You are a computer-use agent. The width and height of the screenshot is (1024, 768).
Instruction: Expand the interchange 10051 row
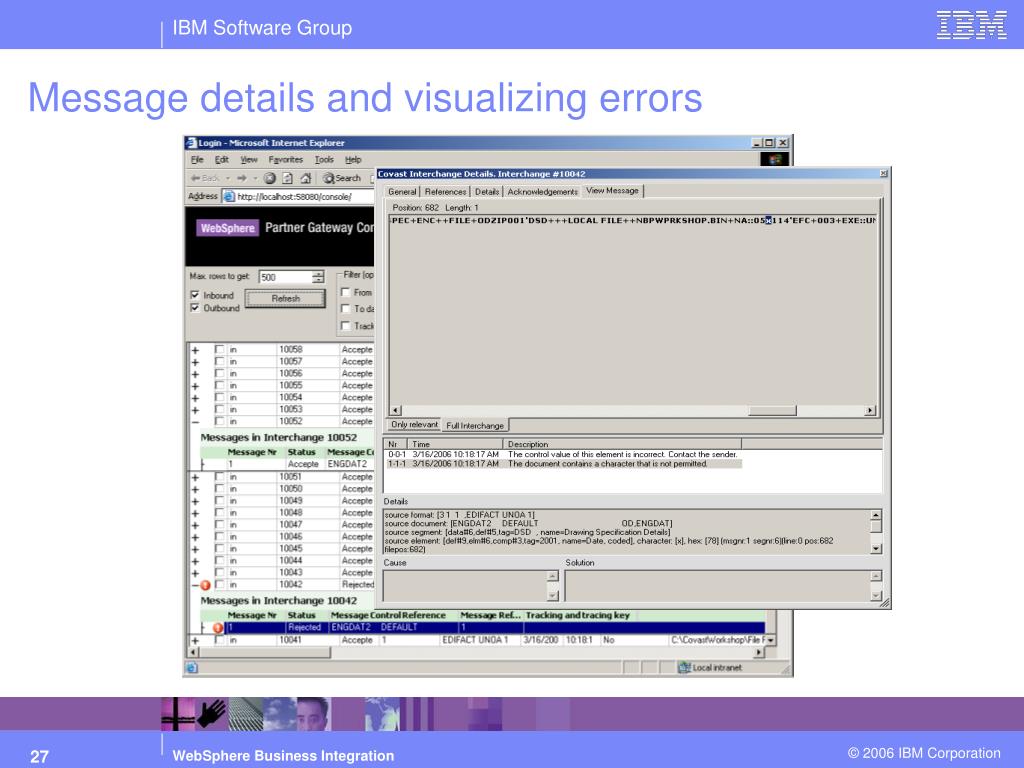tap(195, 477)
